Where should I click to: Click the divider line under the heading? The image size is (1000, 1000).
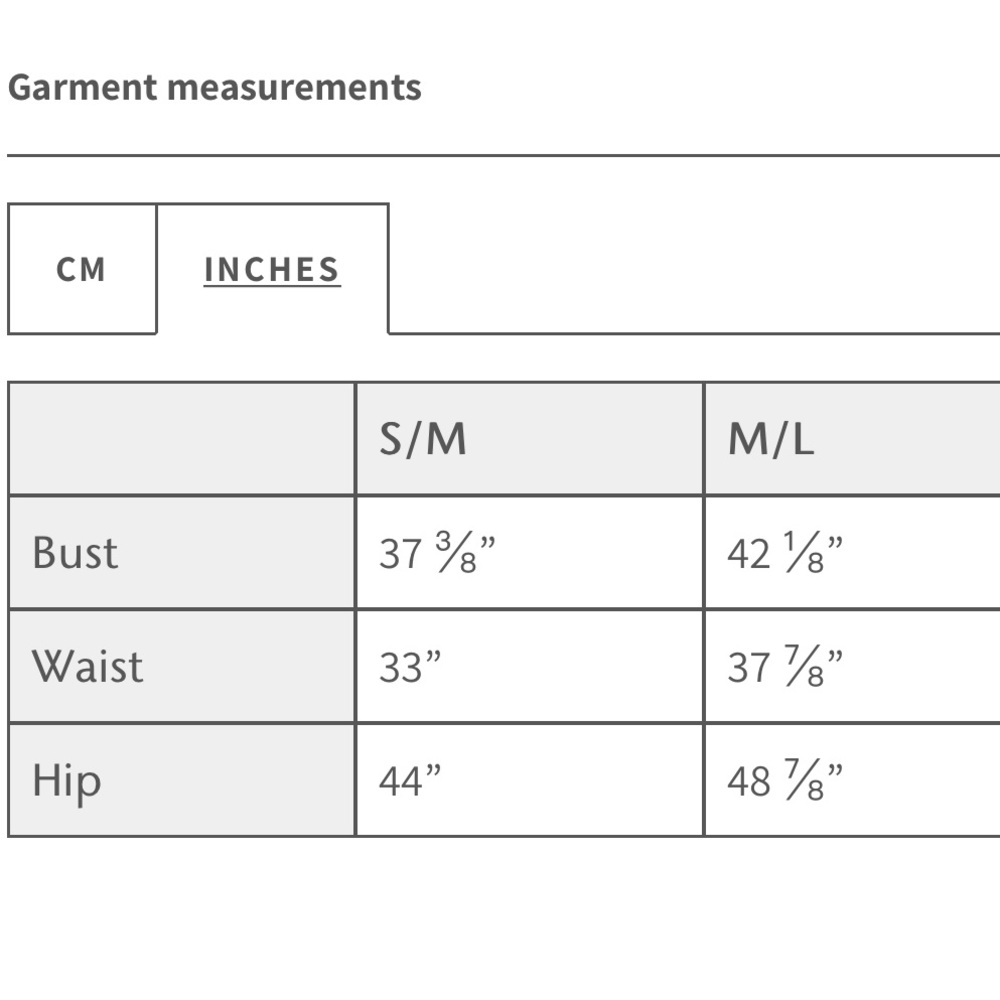pyautogui.click(x=504, y=155)
